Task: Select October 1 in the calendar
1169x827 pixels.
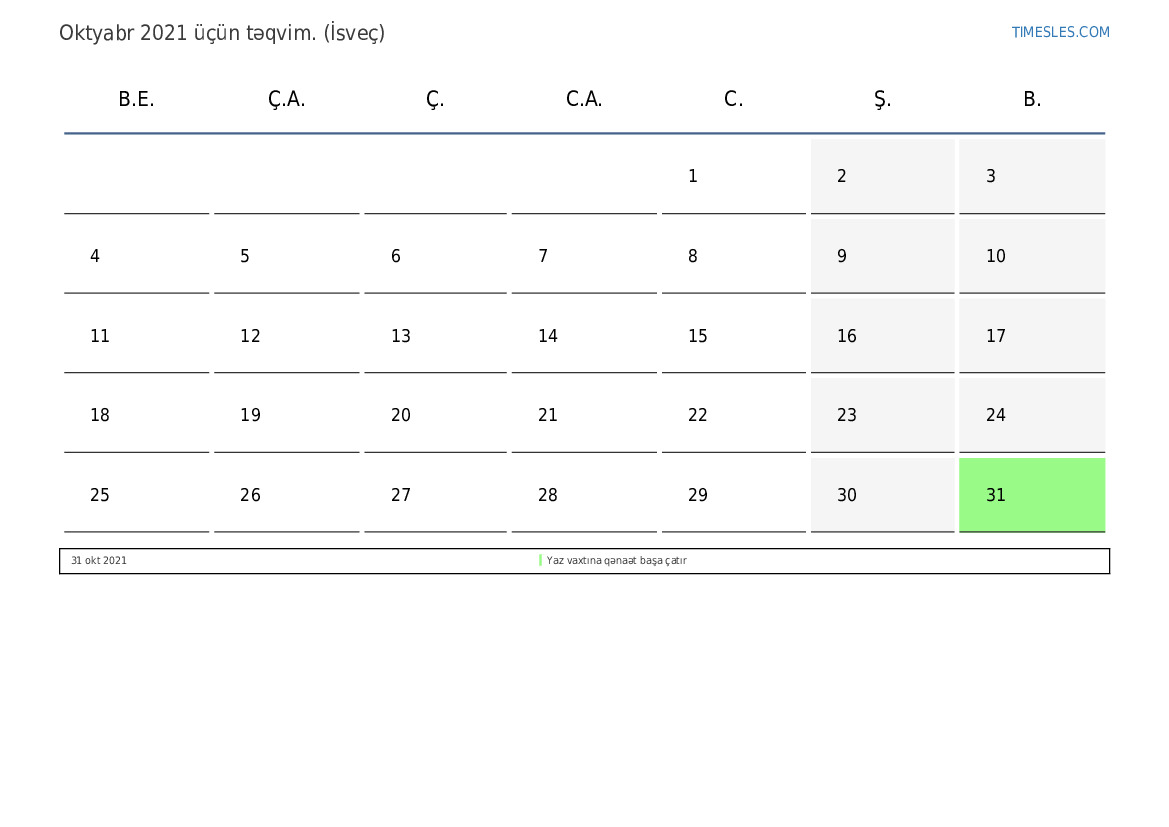Action: click(x=733, y=176)
